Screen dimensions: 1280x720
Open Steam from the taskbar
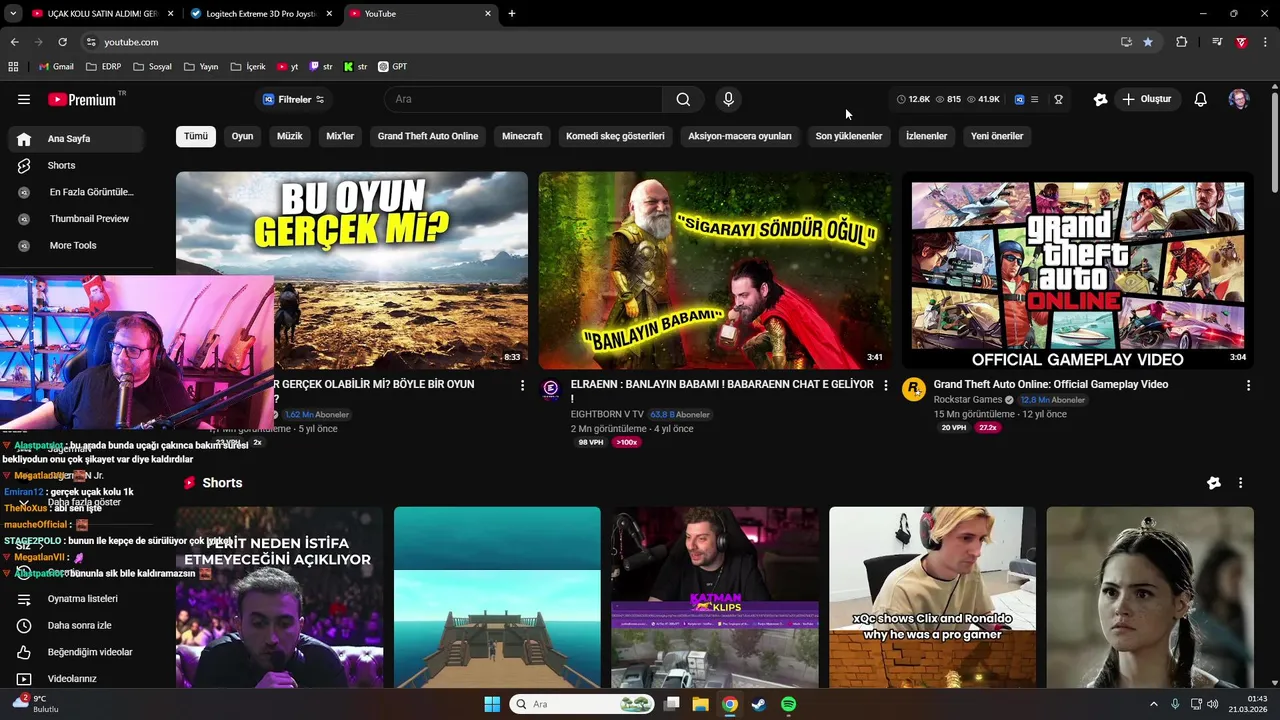point(759,704)
